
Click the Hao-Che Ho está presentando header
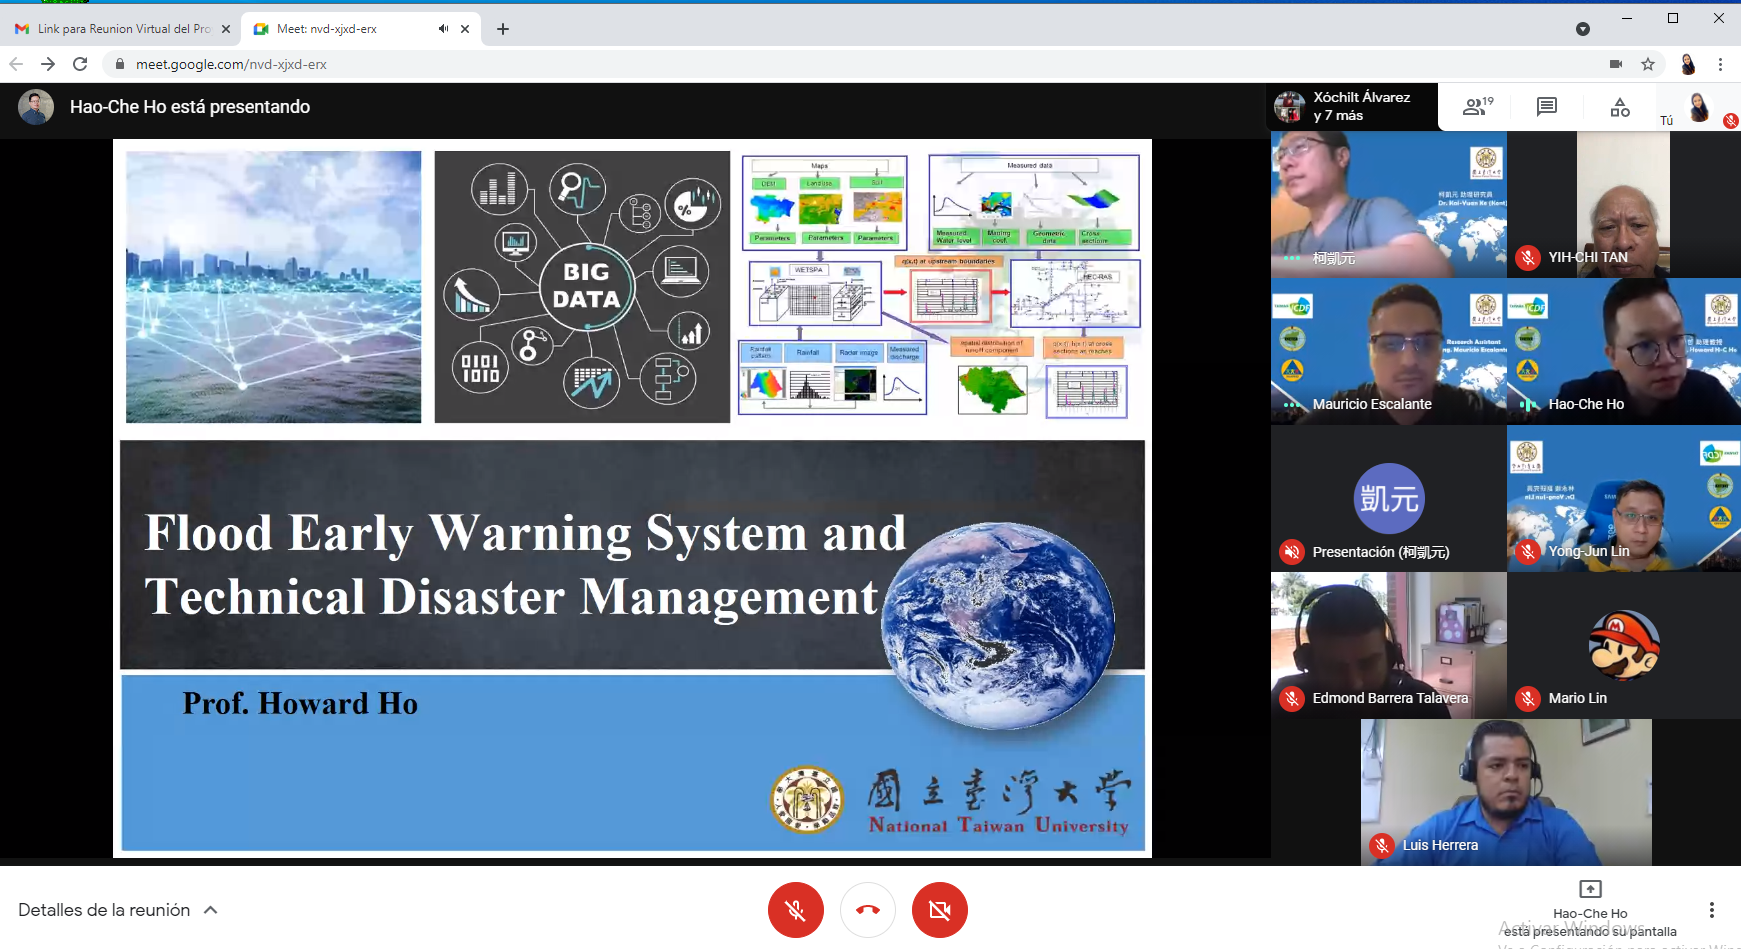(x=190, y=107)
